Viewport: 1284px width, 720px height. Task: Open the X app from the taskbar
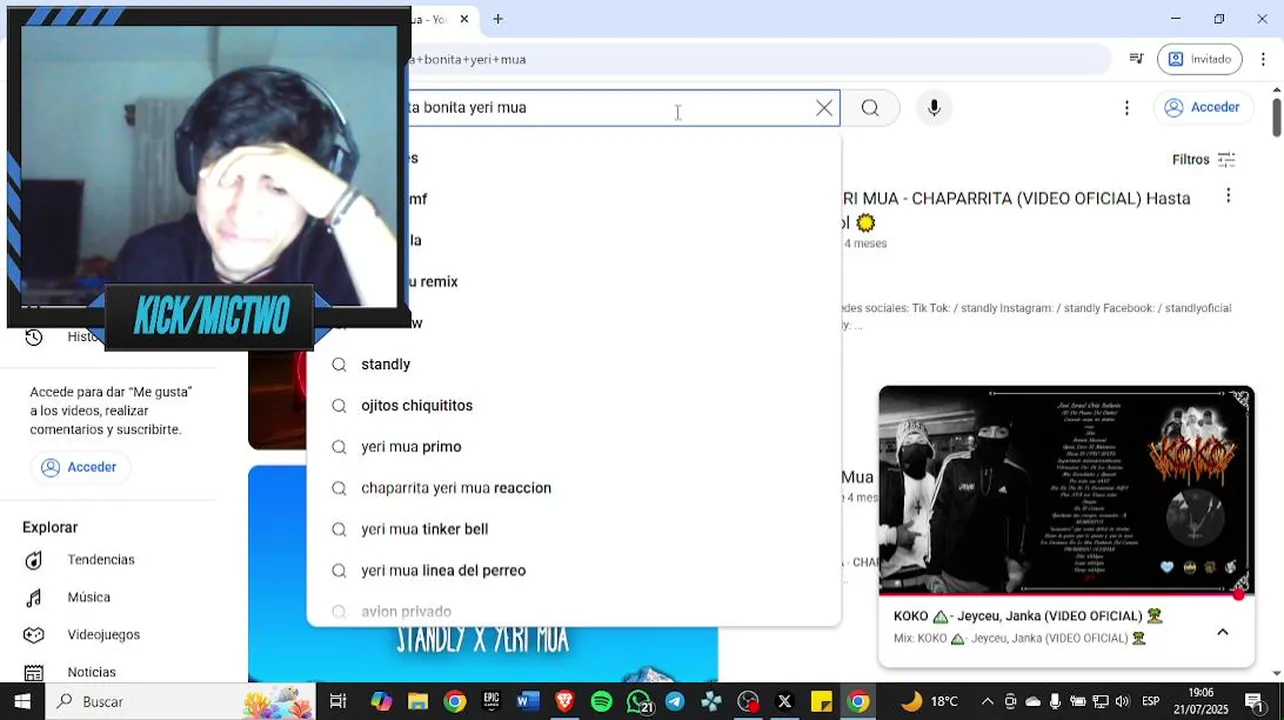785,702
